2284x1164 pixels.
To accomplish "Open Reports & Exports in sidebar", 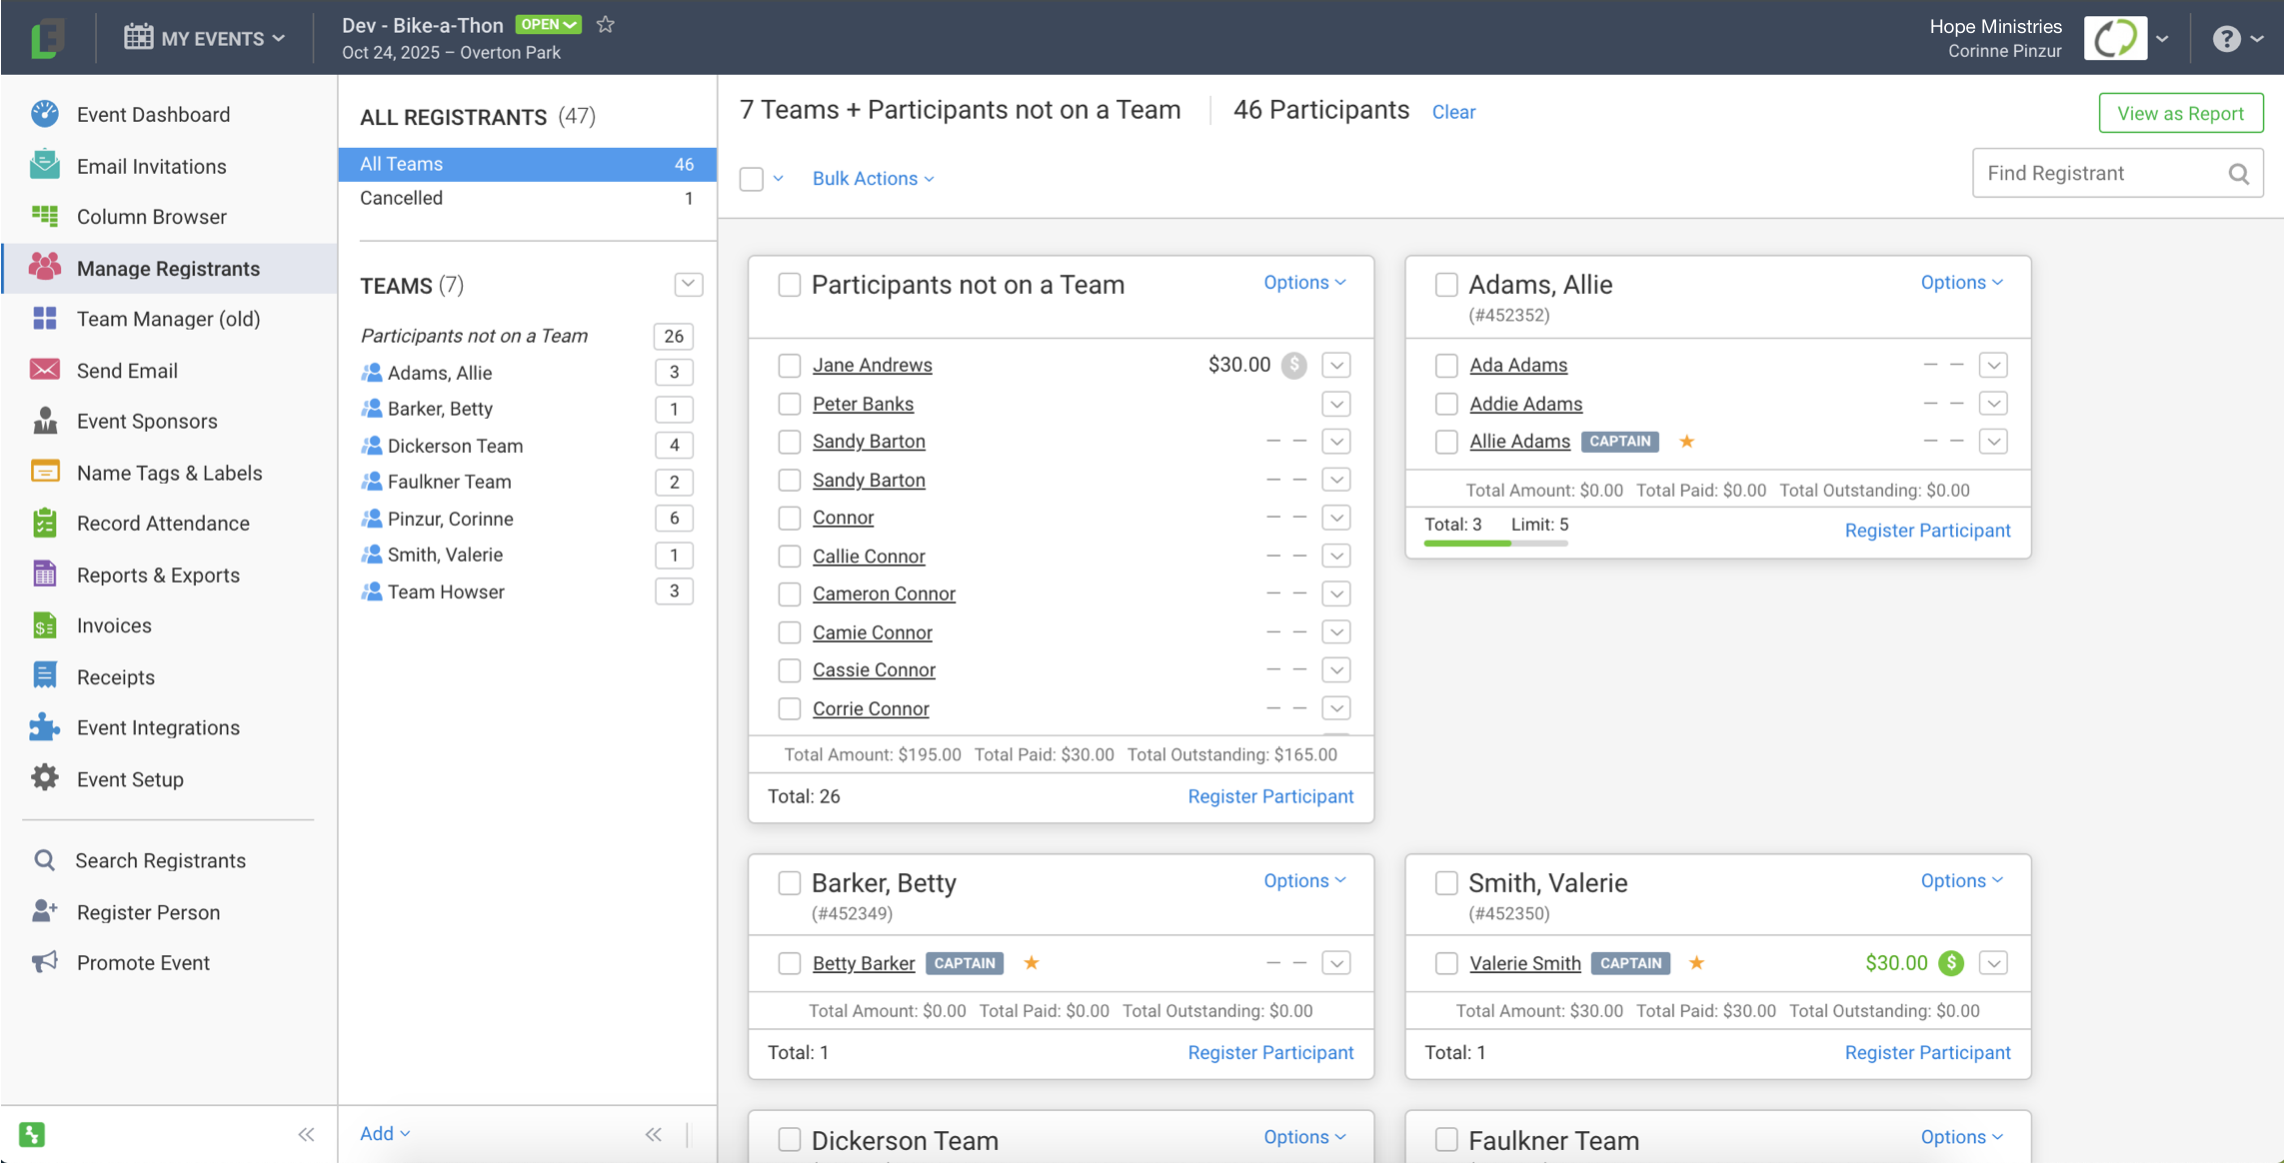I will pos(157,575).
